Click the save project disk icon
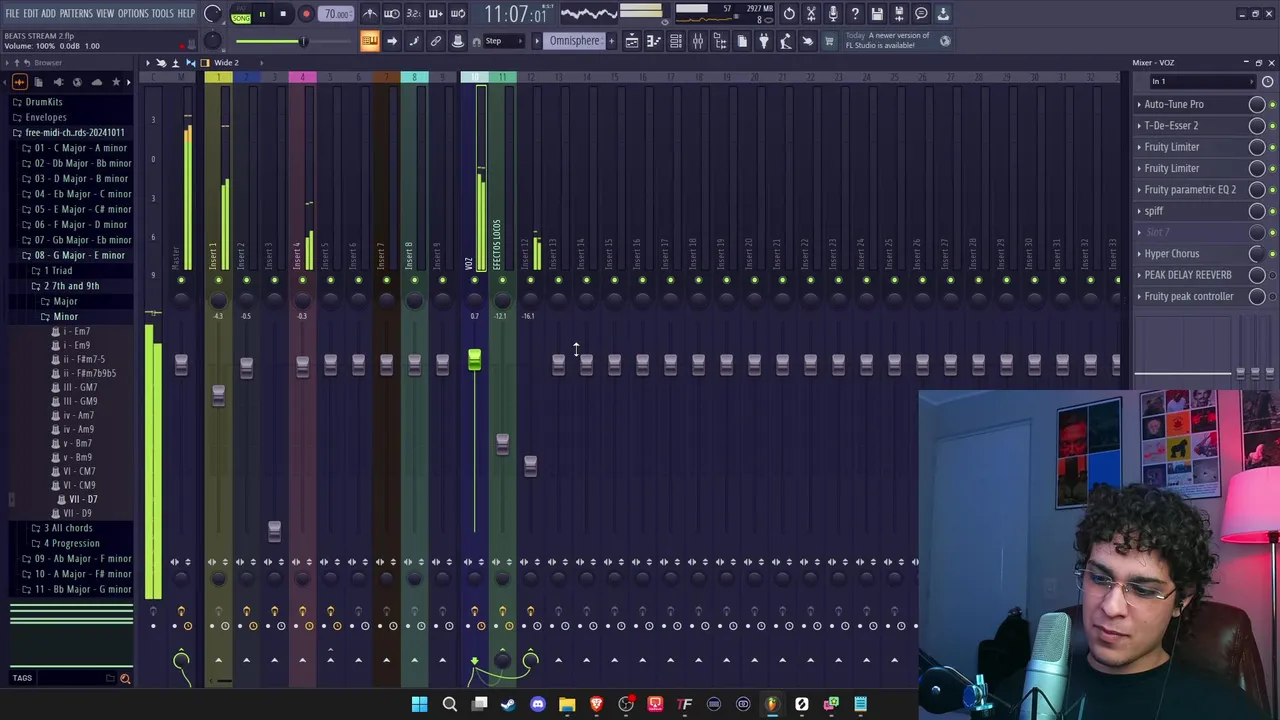 click(x=877, y=14)
